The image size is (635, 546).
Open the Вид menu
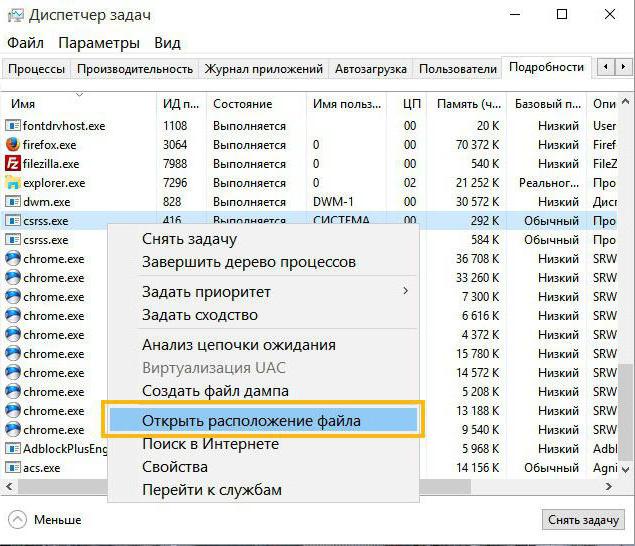(167, 43)
